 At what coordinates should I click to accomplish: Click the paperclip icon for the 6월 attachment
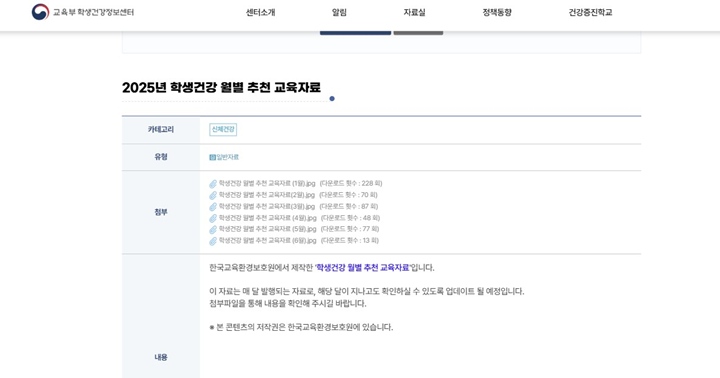click(x=213, y=241)
